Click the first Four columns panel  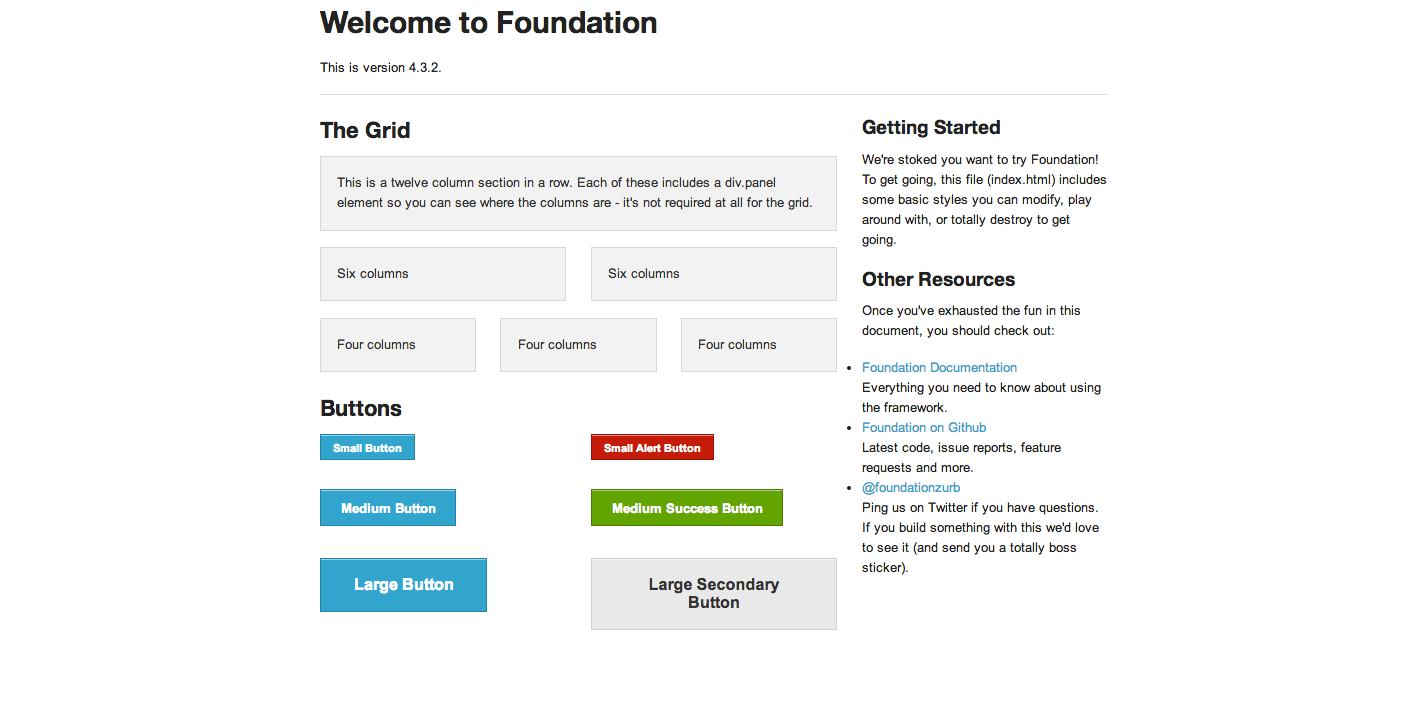(x=397, y=344)
